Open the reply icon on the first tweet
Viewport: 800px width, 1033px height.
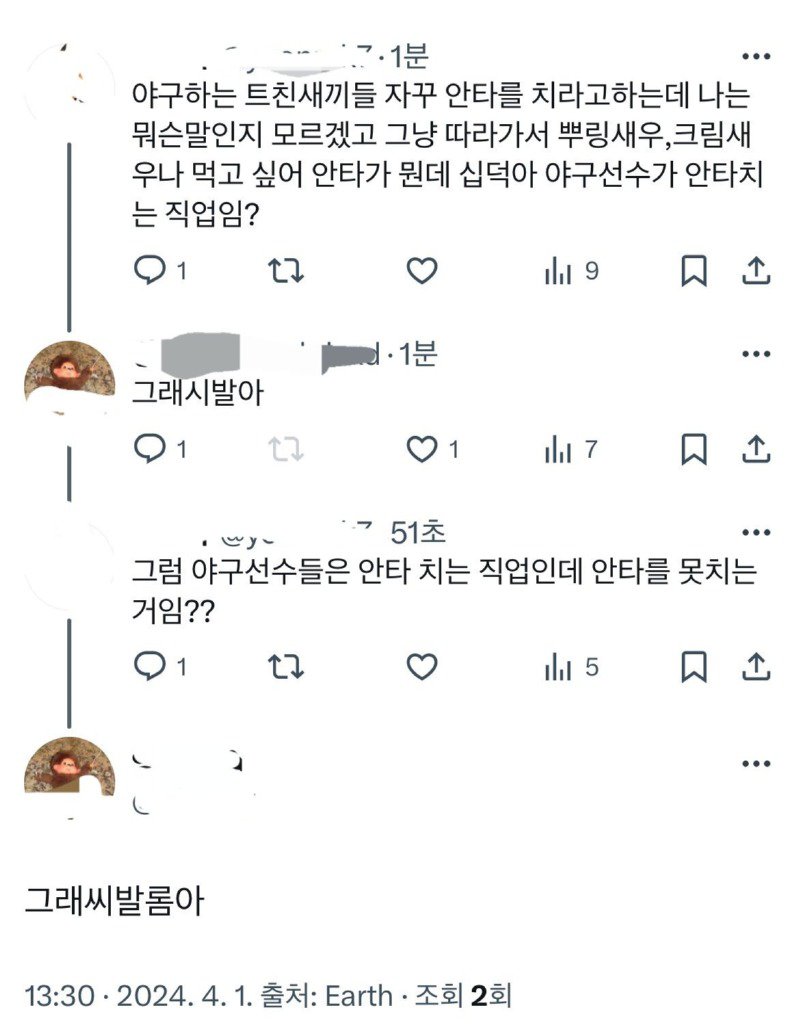(151, 268)
